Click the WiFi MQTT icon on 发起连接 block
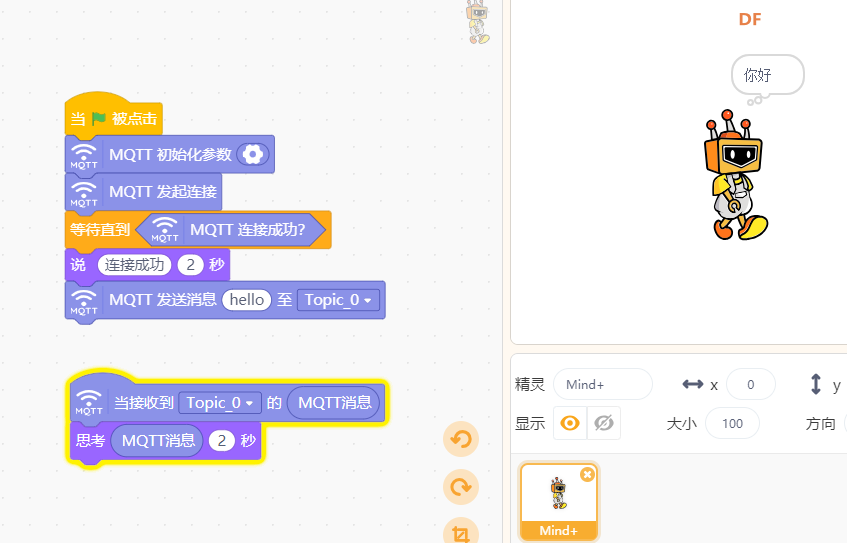The height and width of the screenshot is (543, 847). pos(85,191)
